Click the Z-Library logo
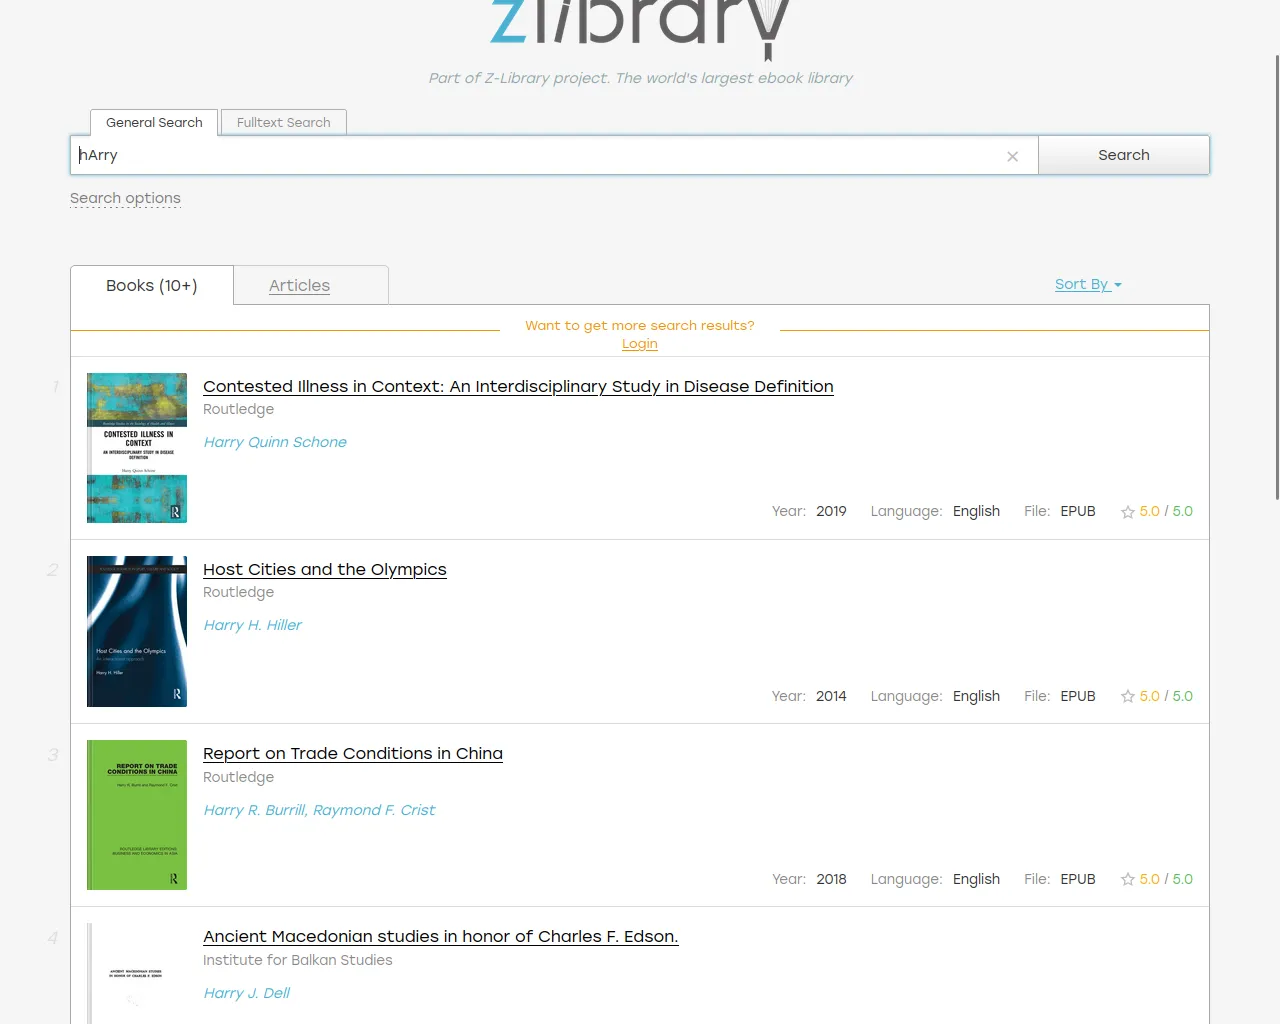This screenshot has height=1024, width=1280. point(640,25)
